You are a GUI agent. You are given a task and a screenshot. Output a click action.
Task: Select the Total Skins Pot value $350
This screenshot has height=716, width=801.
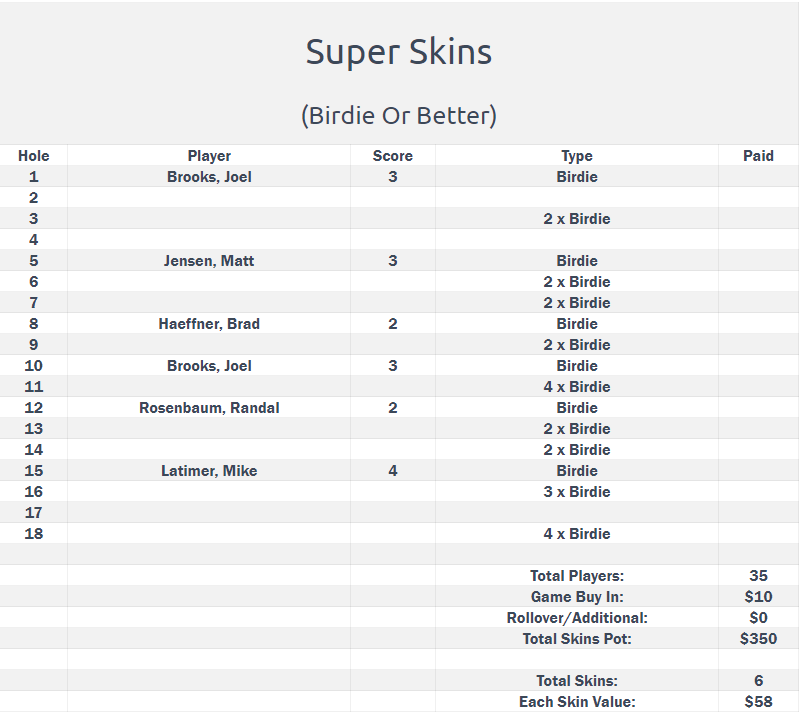758,639
